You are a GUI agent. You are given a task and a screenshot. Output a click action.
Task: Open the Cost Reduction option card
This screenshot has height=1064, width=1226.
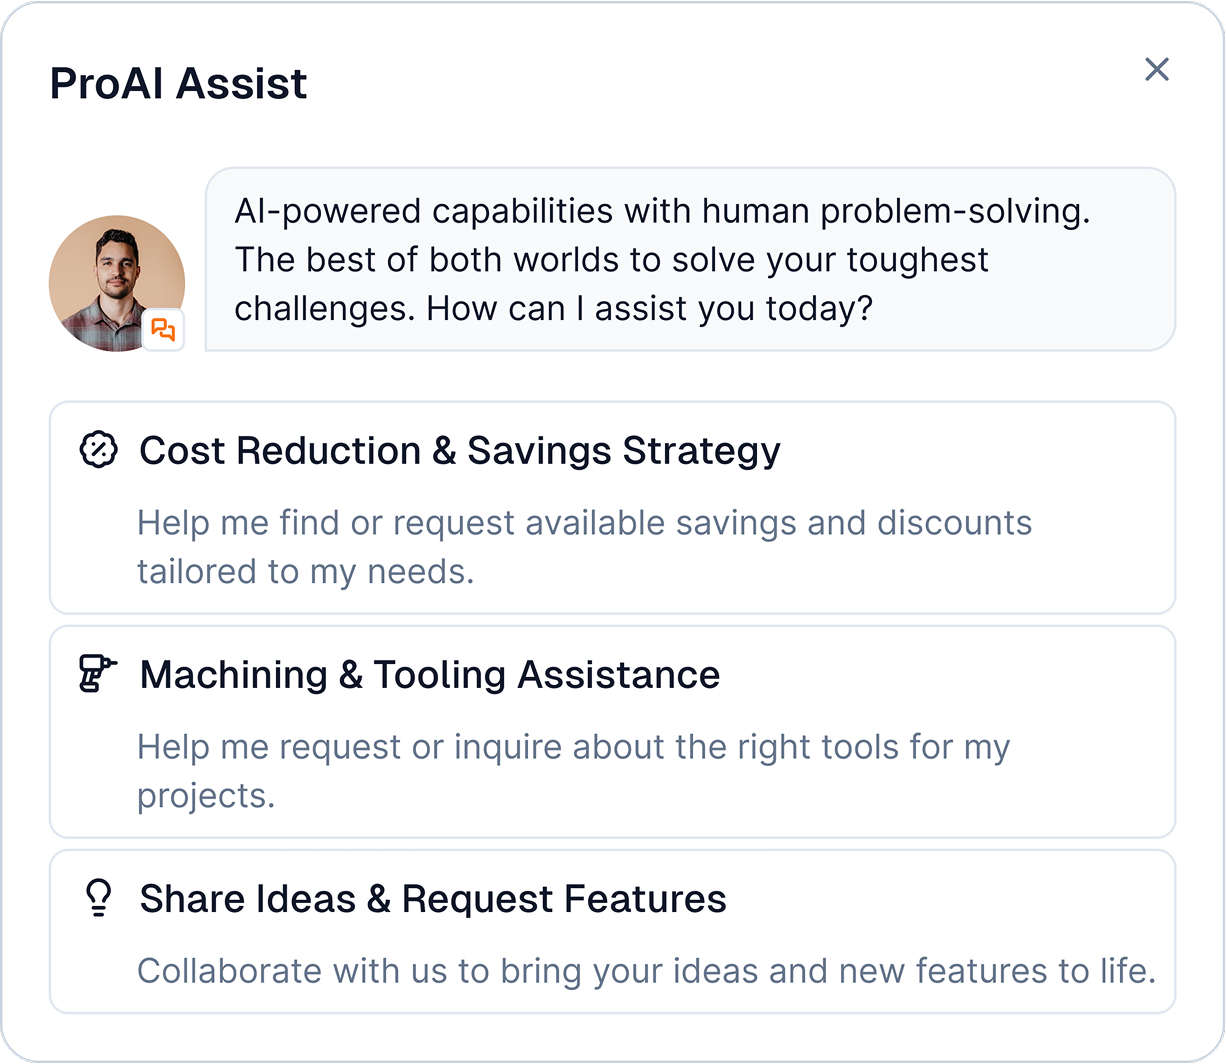click(x=613, y=508)
